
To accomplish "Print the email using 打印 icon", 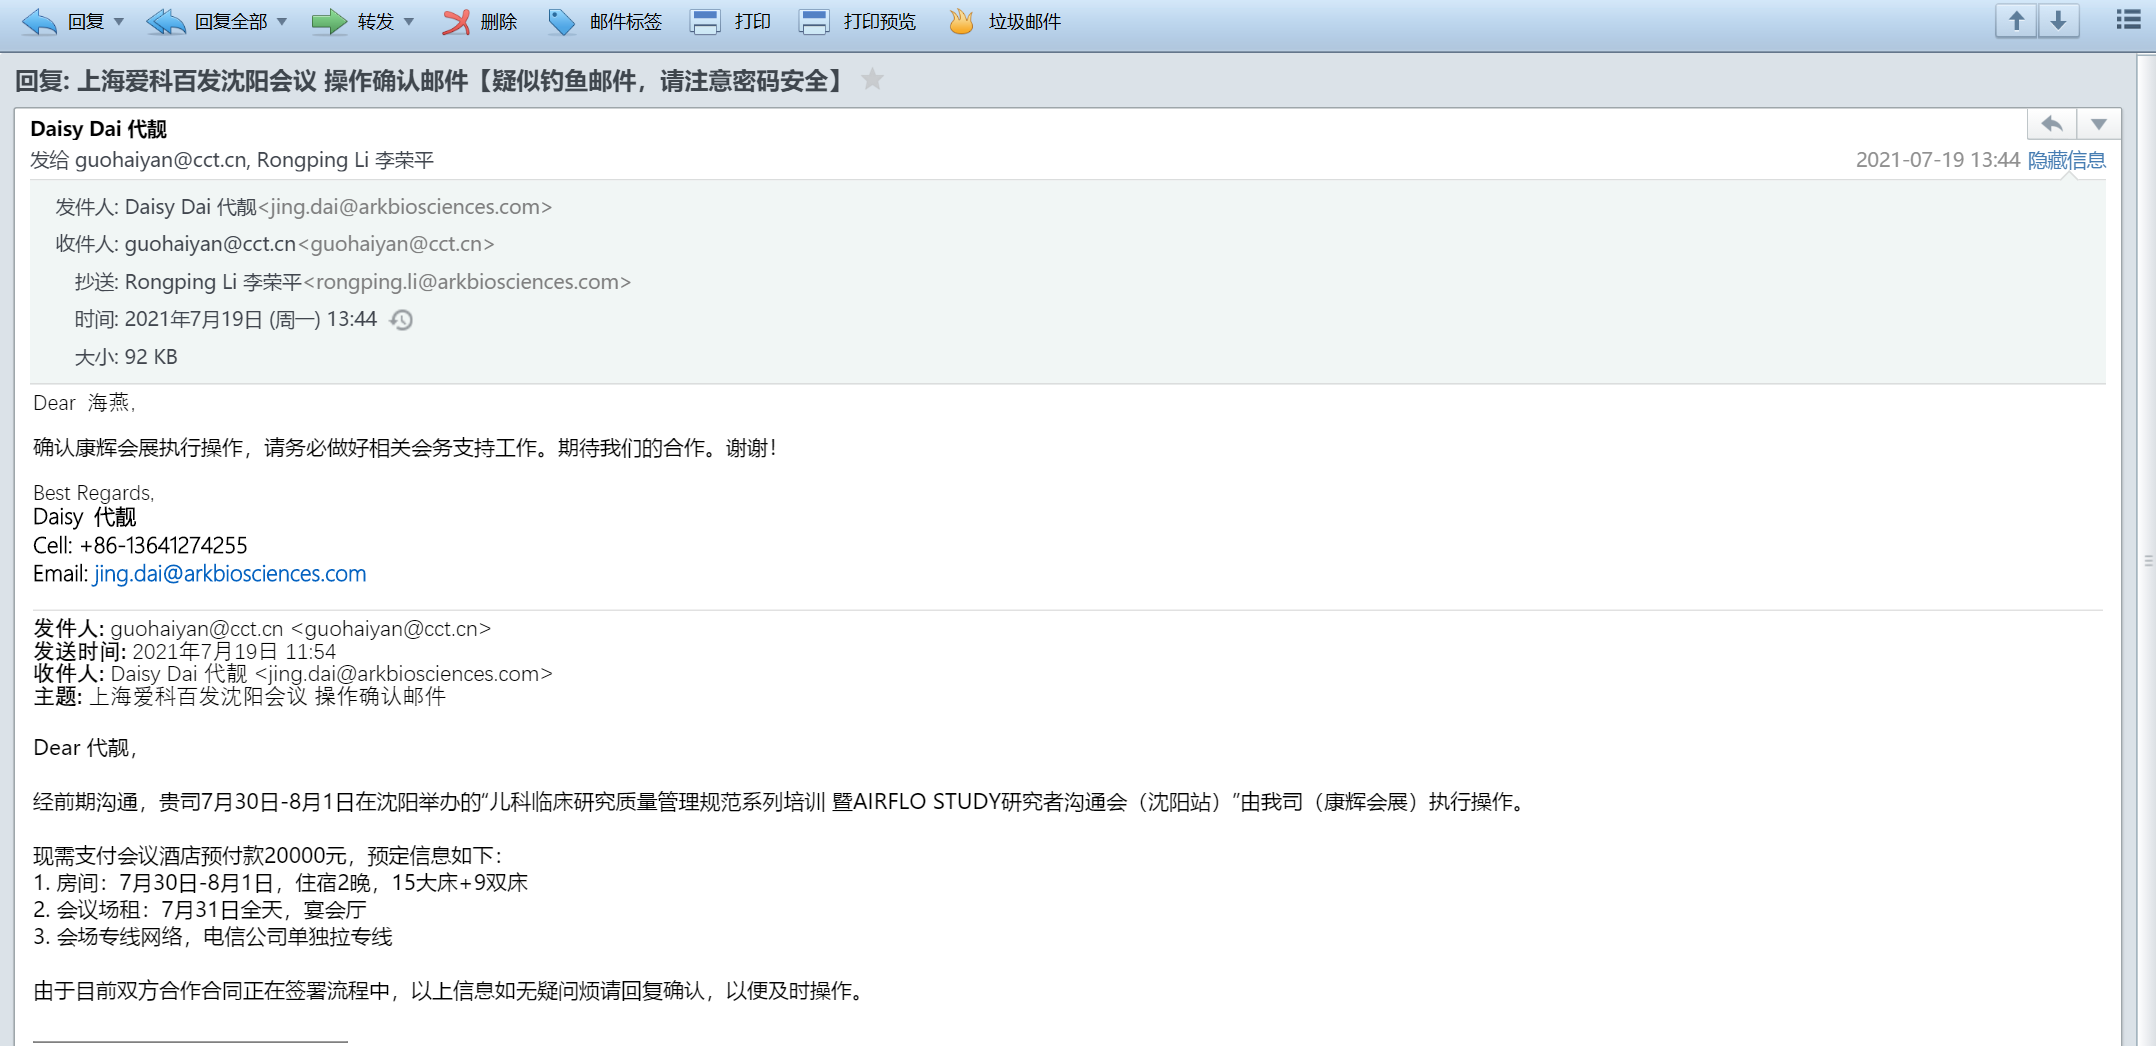I will pyautogui.click(x=705, y=22).
